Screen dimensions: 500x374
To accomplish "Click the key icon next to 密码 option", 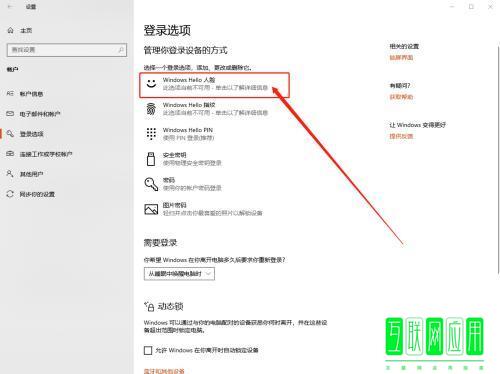I will point(151,184).
